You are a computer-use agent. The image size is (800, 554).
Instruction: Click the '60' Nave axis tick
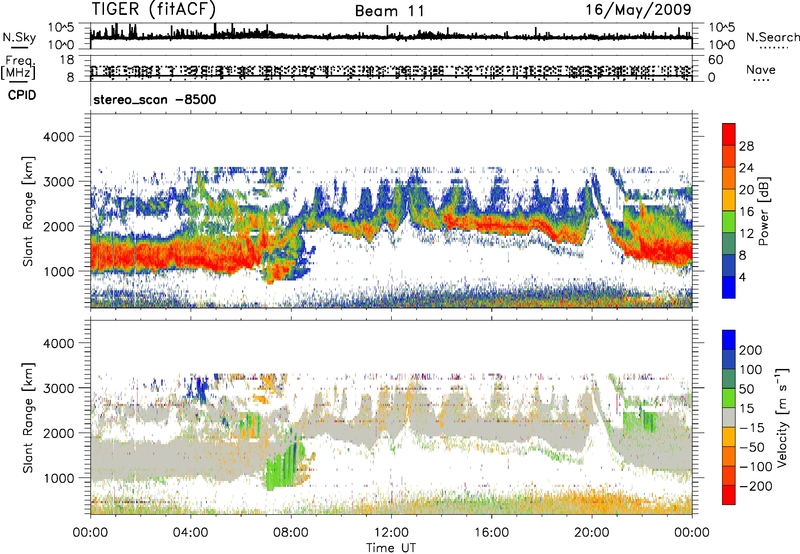click(x=715, y=60)
